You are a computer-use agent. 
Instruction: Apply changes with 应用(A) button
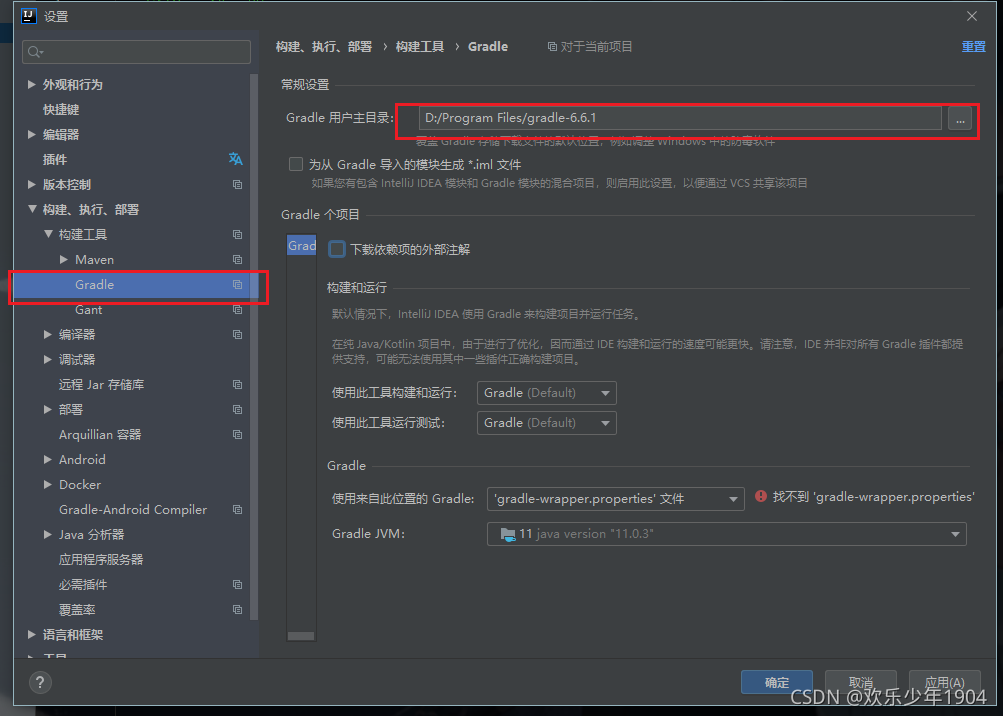tap(944, 682)
